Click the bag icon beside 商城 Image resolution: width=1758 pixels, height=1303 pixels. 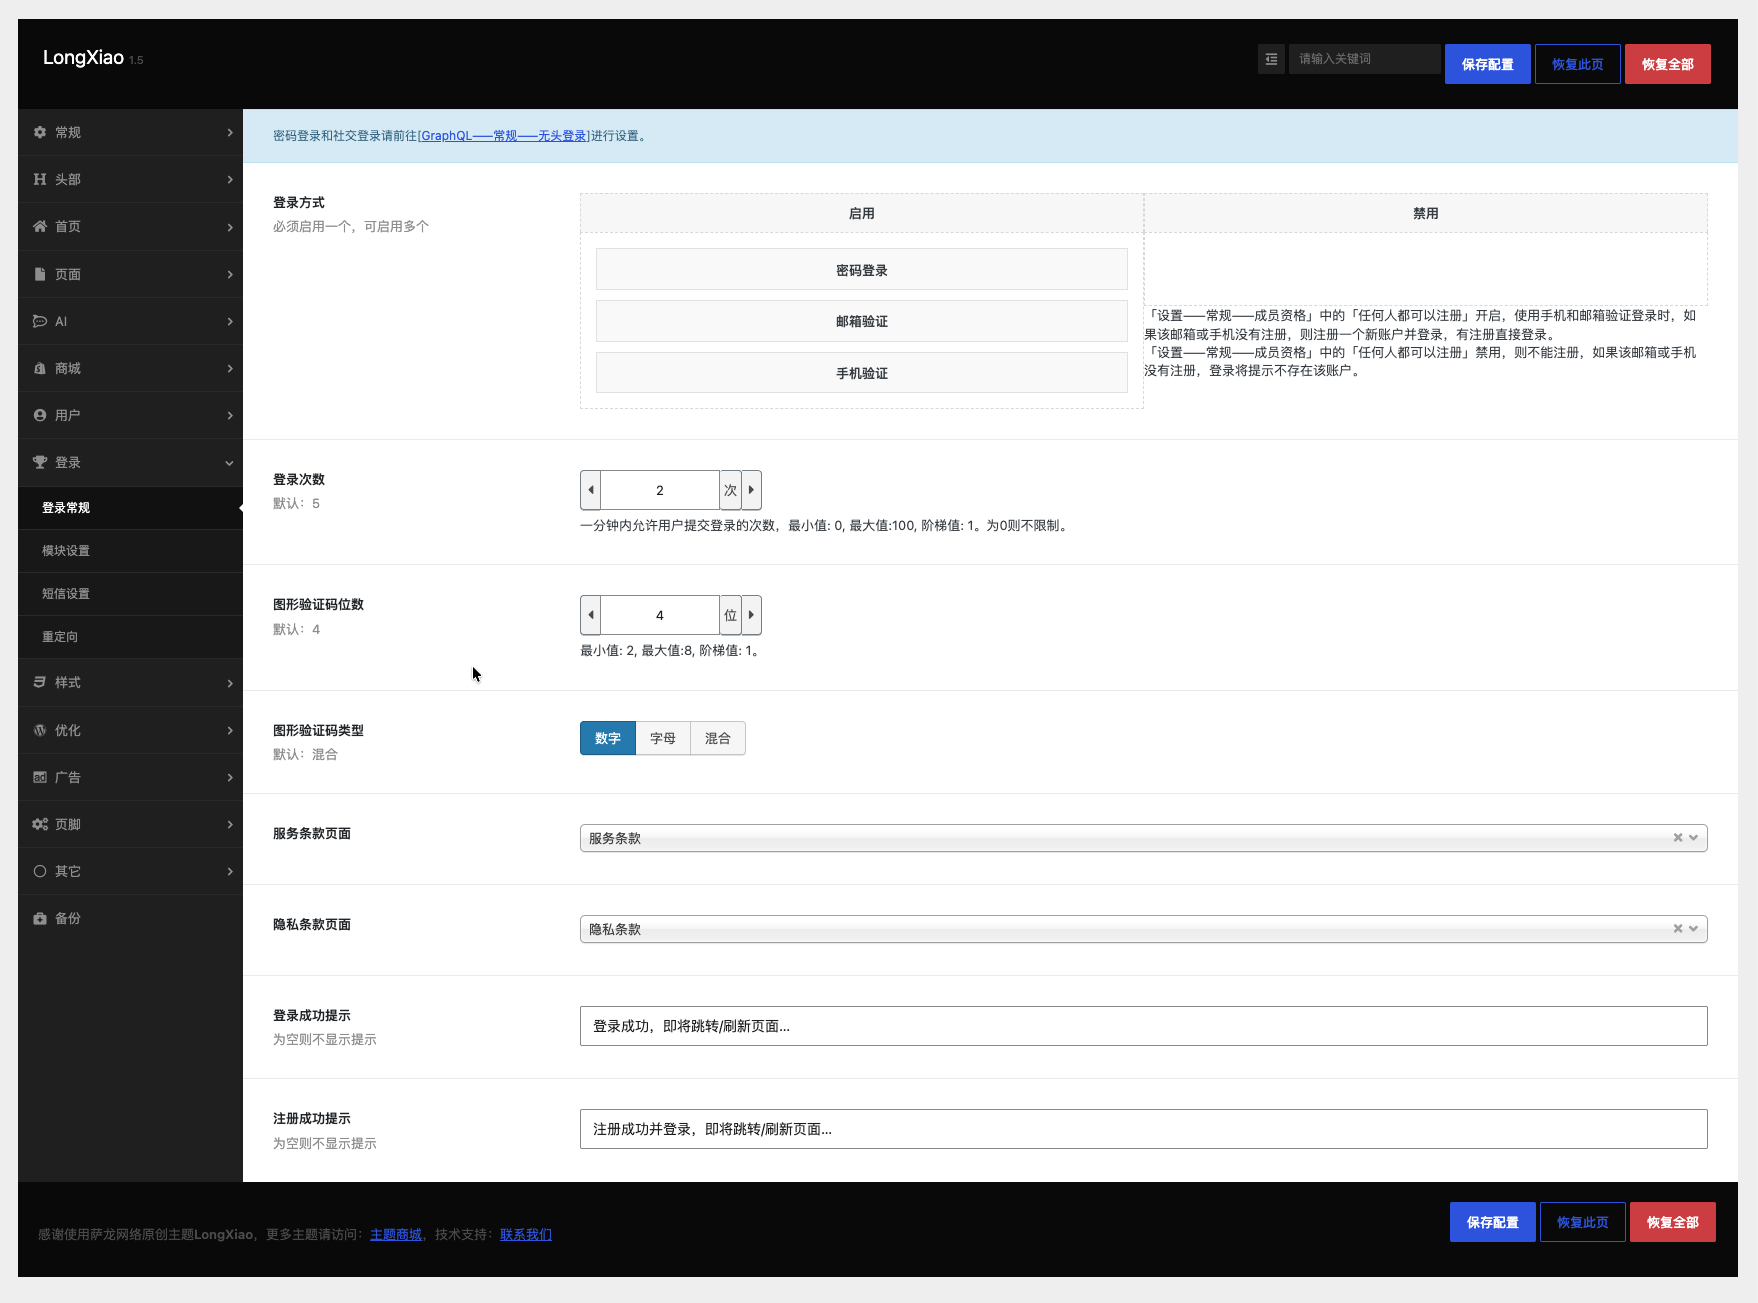[x=40, y=368]
